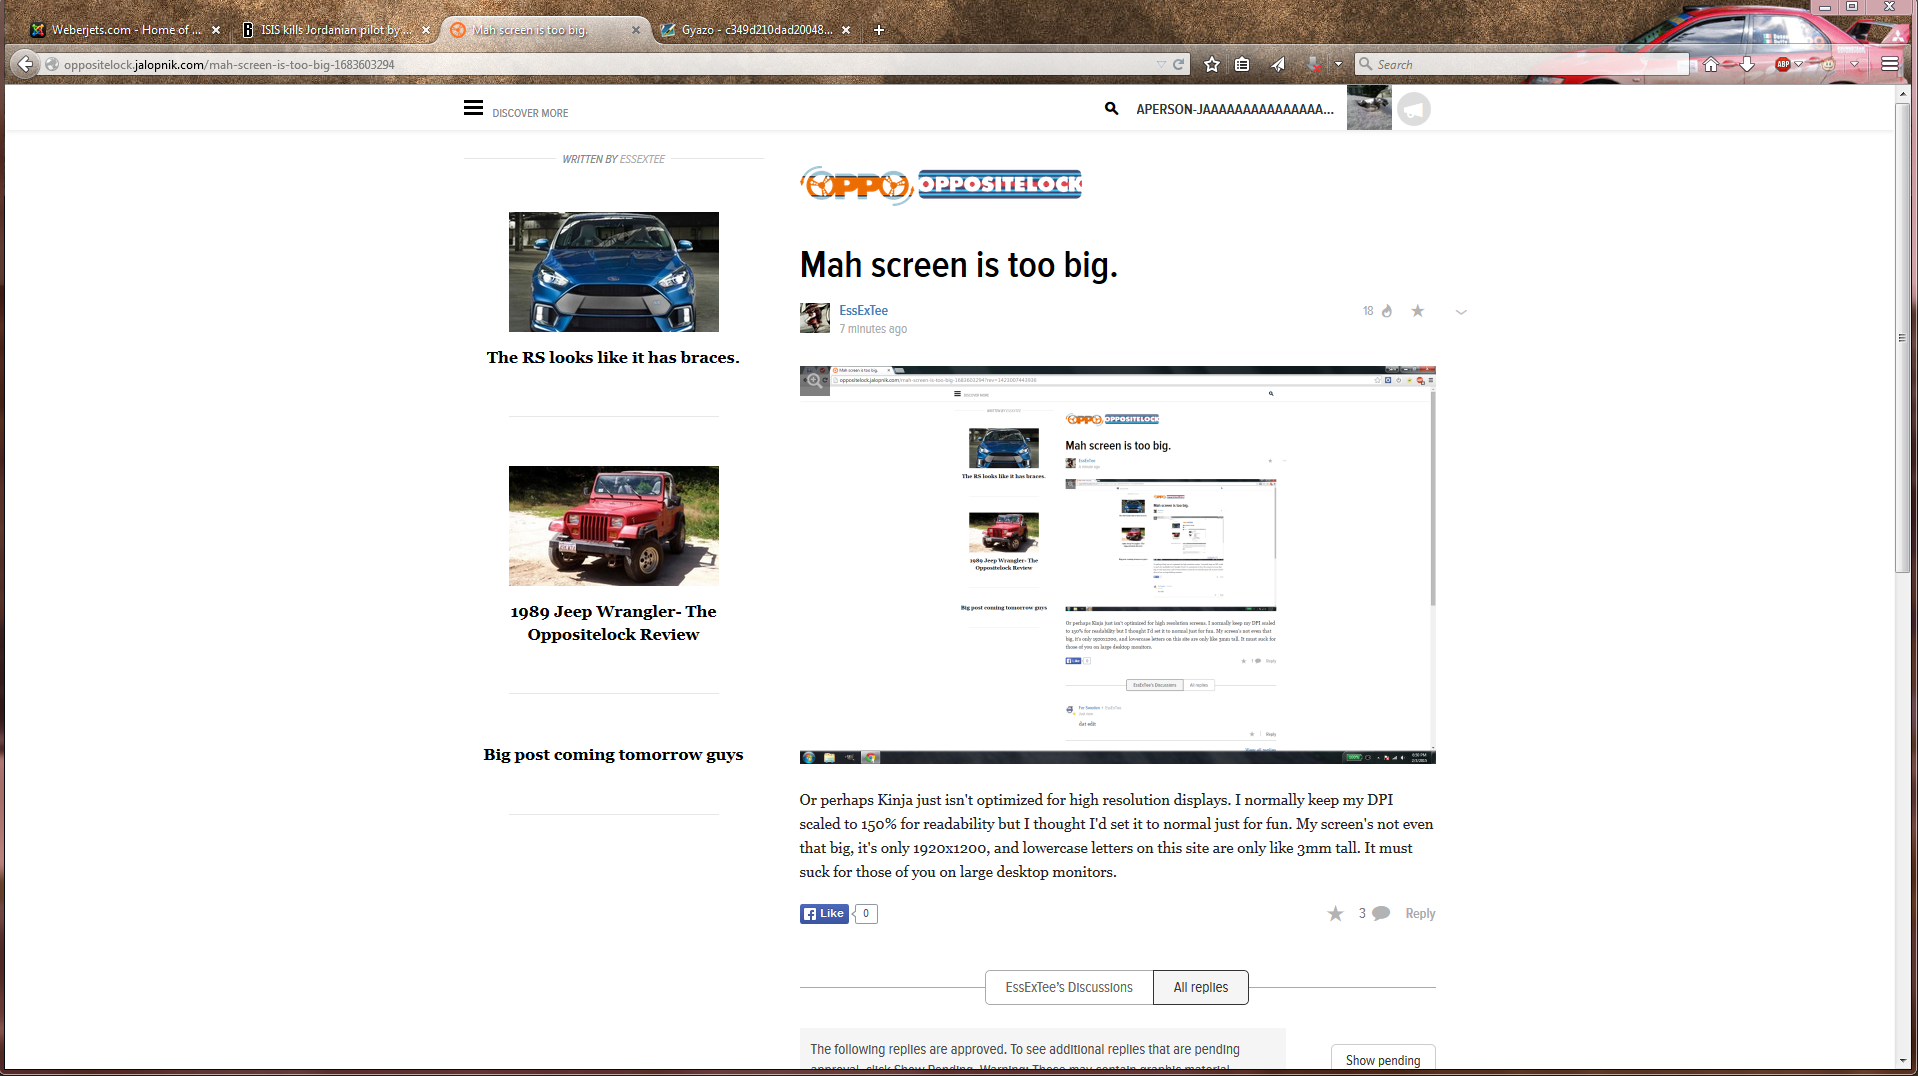Click the Adblock Plus ABP icon

coord(1783,64)
